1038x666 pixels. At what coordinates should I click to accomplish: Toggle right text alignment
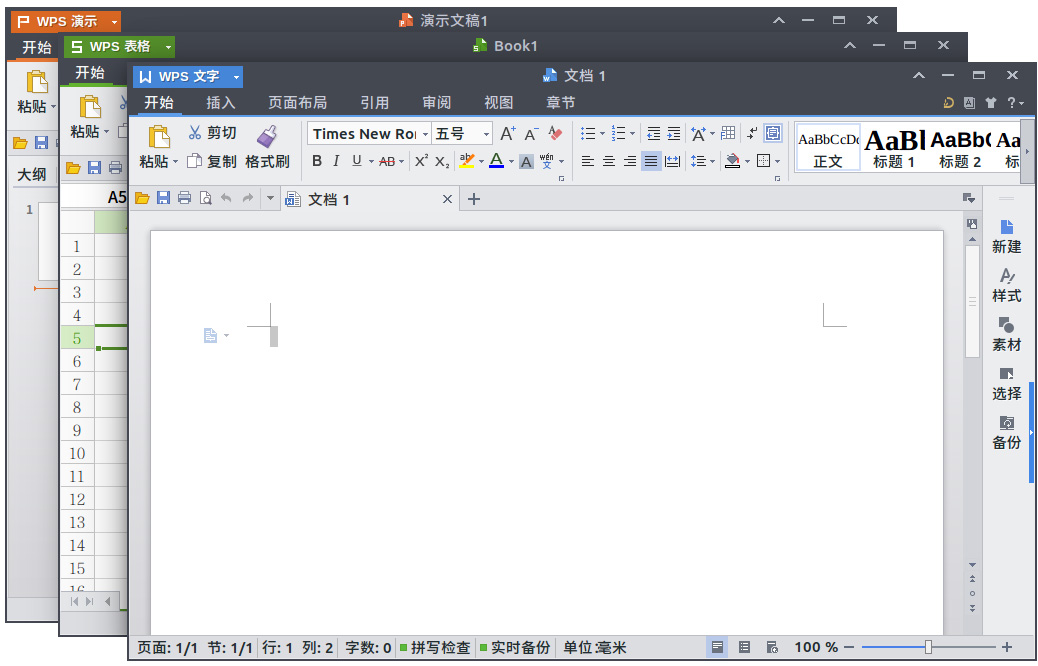pos(630,161)
